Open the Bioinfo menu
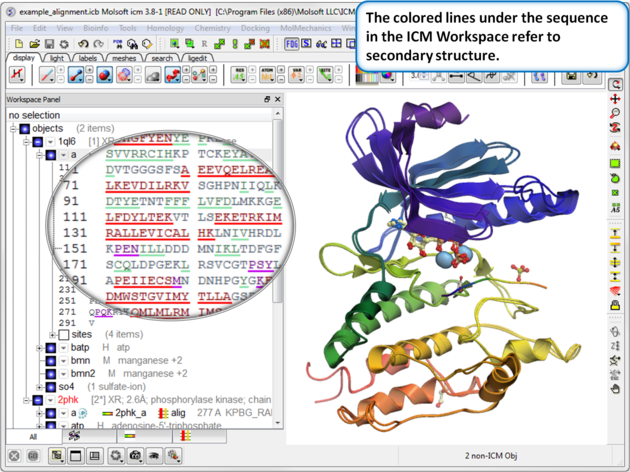 pos(96,29)
